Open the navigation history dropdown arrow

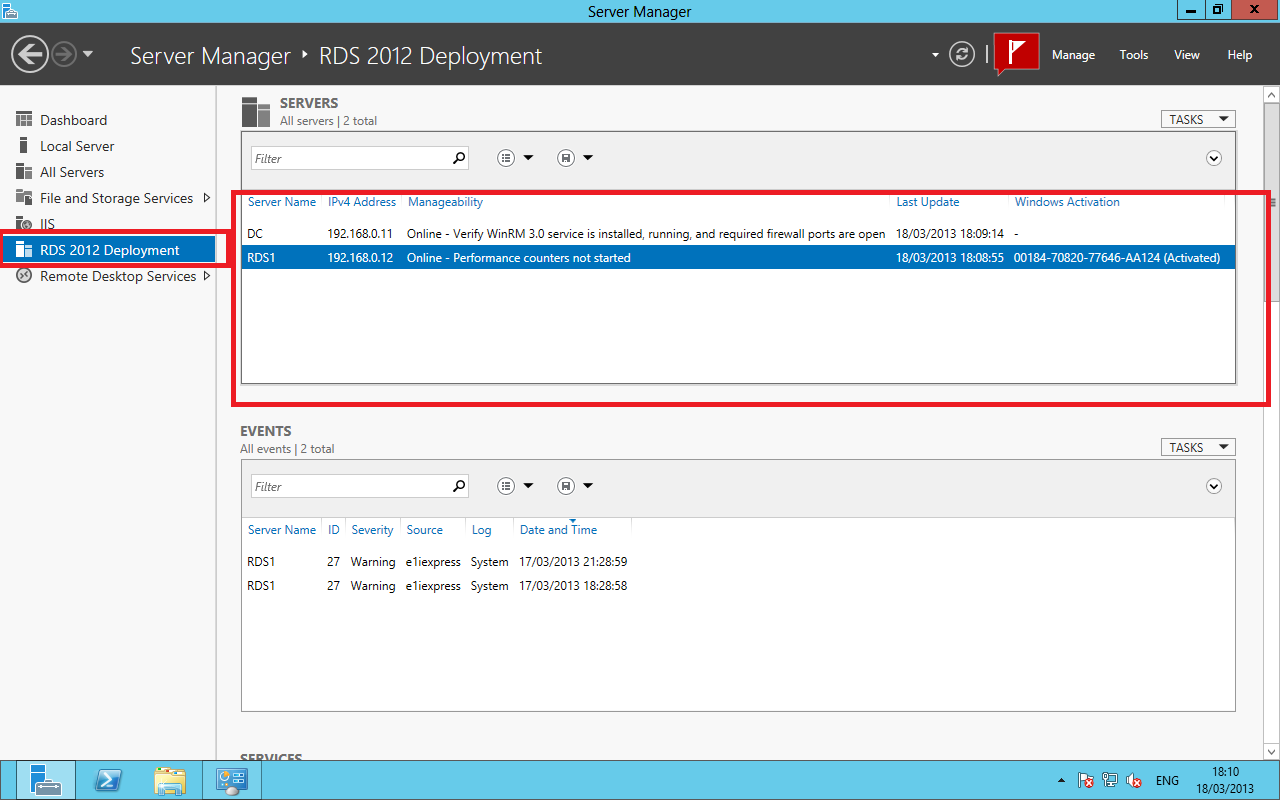pos(88,54)
